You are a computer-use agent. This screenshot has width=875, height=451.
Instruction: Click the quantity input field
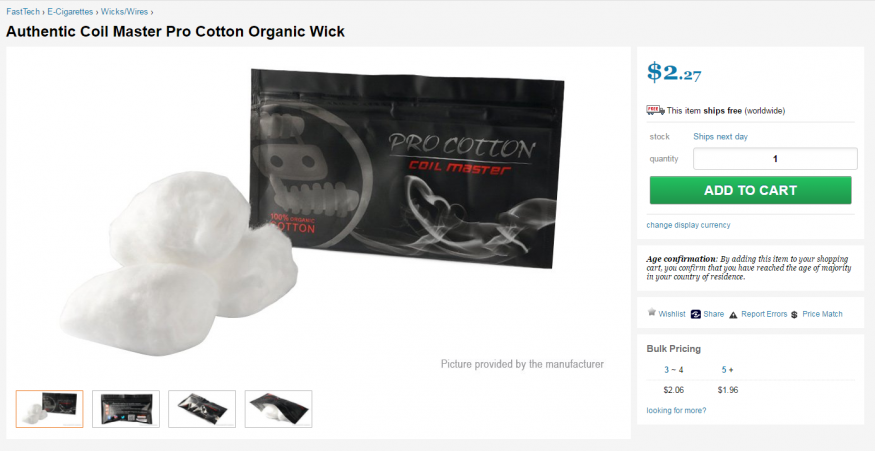775,159
